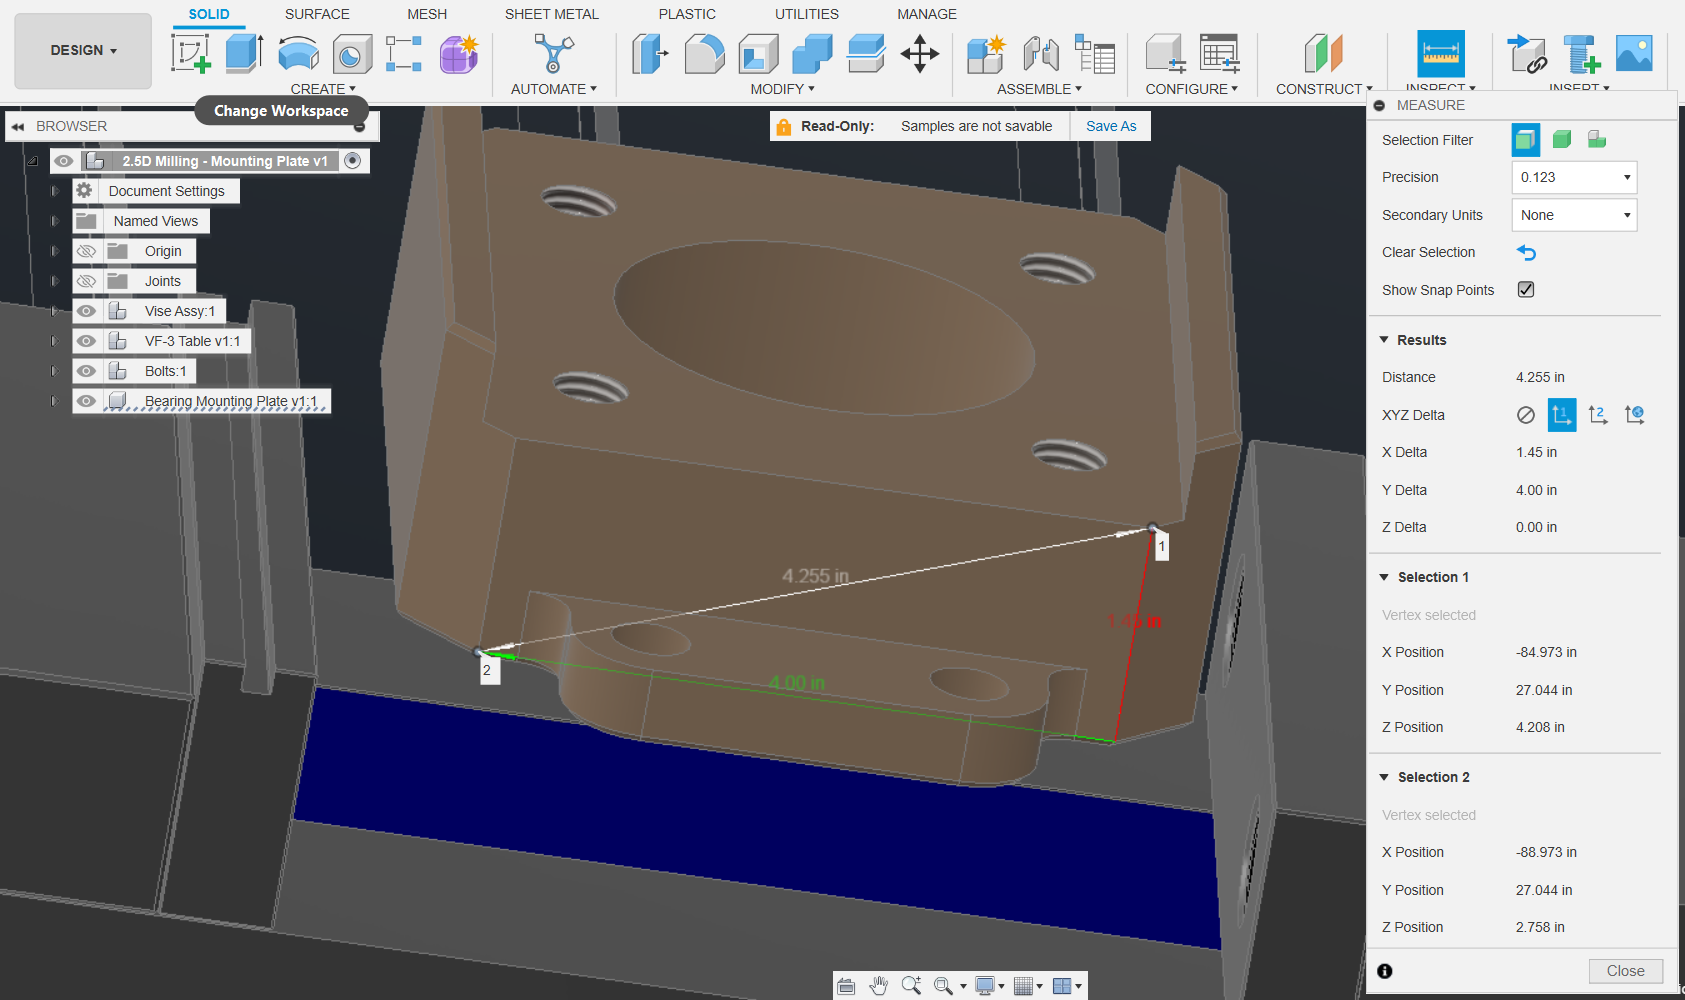This screenshot has width=1685, height=1000.
Task: Uncheck the Show Snap Points checkbox
Action: coord(1525,289)
